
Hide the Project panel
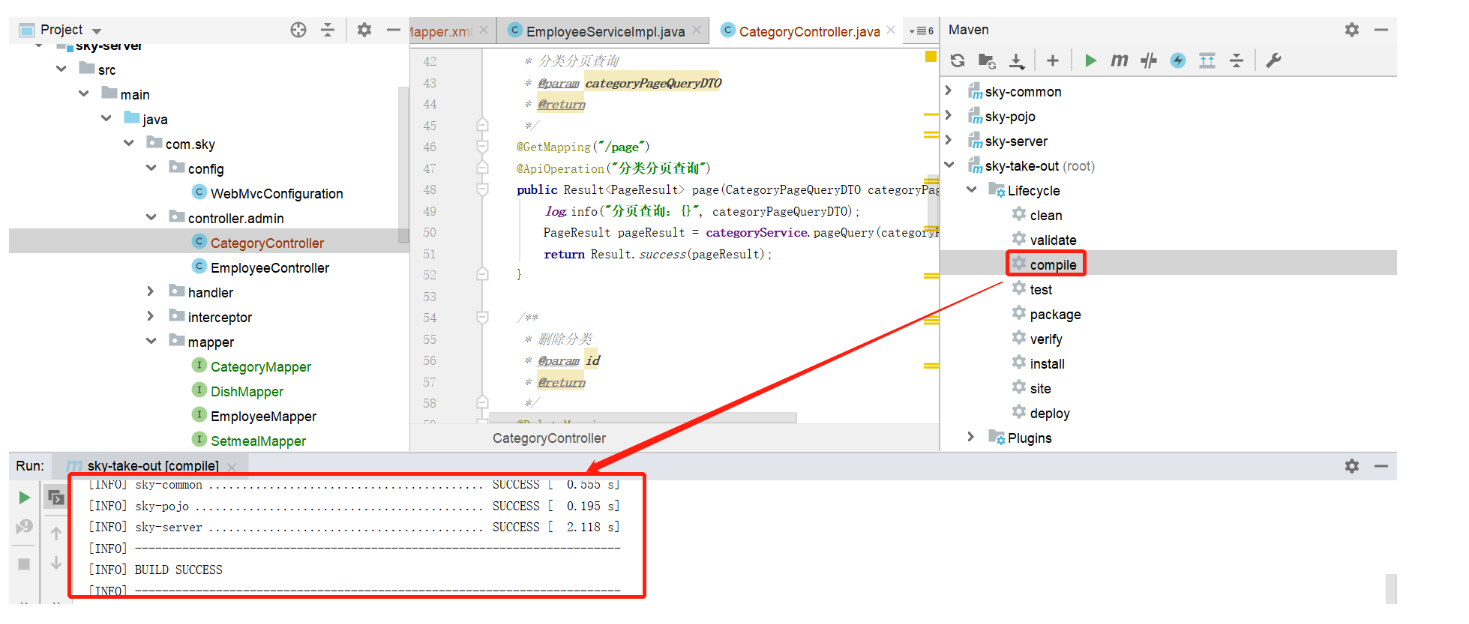point(393,30)
